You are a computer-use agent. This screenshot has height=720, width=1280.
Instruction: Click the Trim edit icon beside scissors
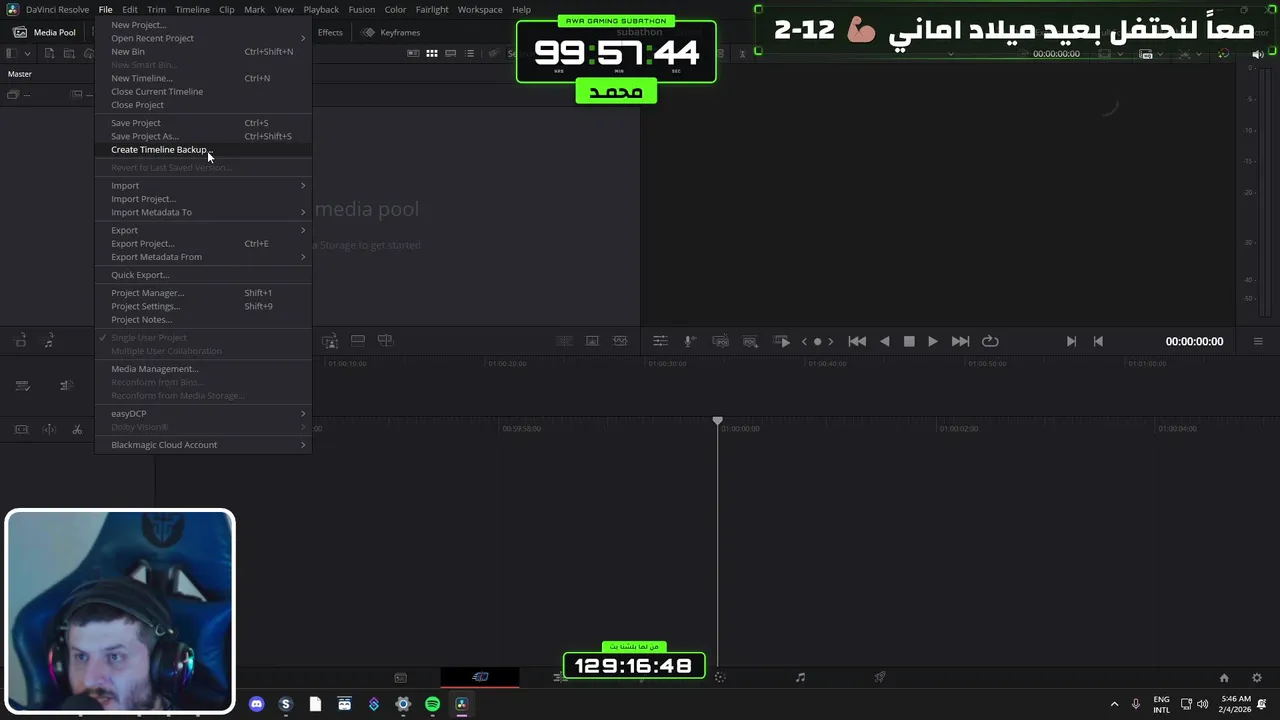coord(49,429)
